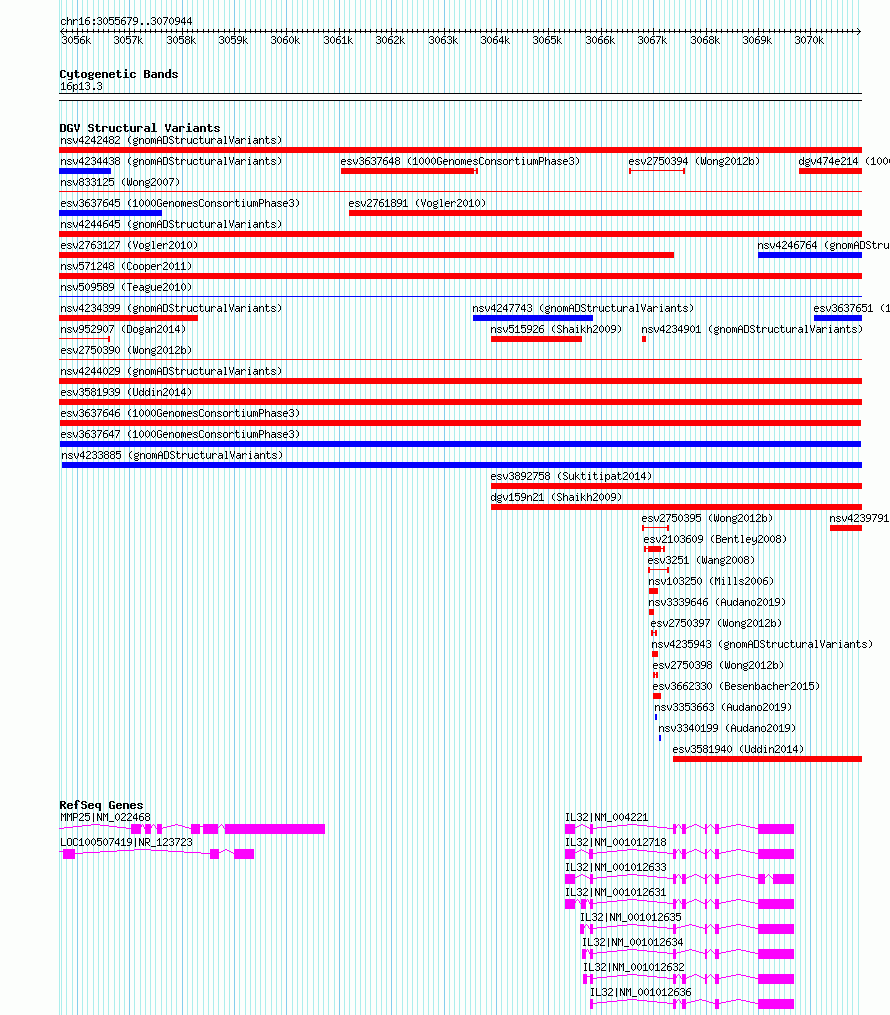Viewport: 890px width, 1015px height.
Task: Open esv2750398 Wong2012b variant label
Action: tap(718, 665)
